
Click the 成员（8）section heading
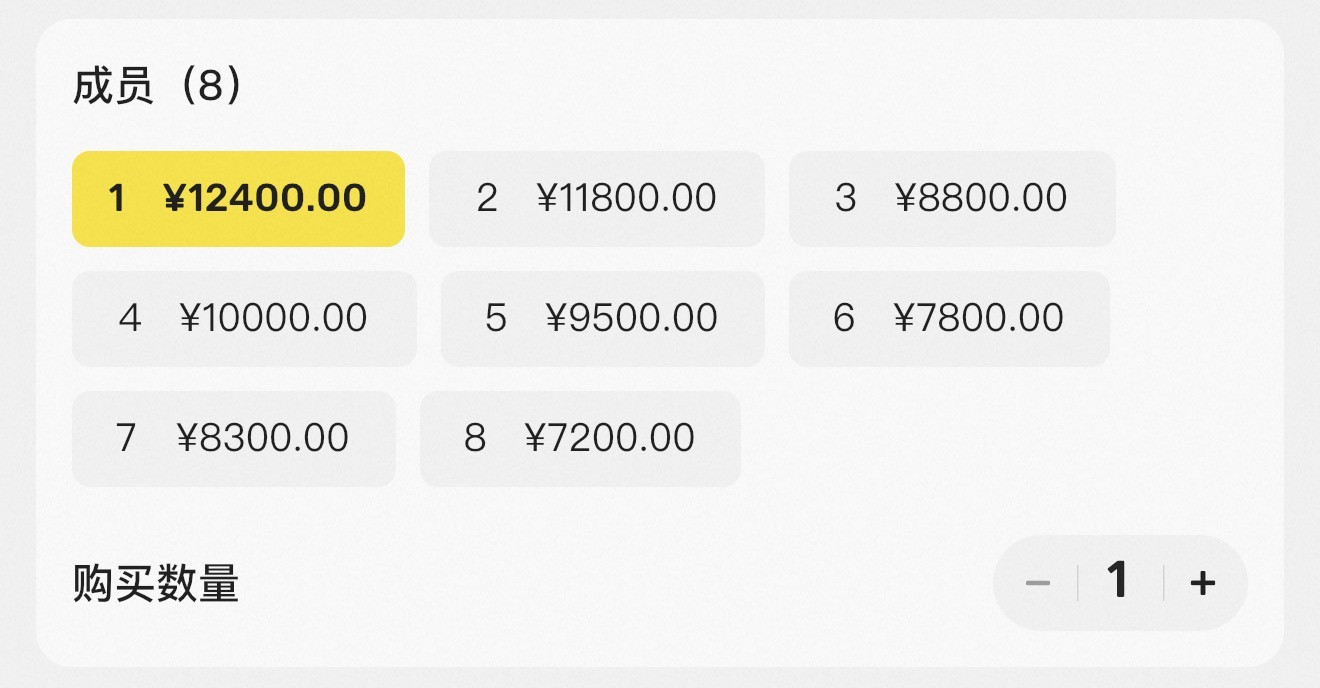tap(157, 87)
